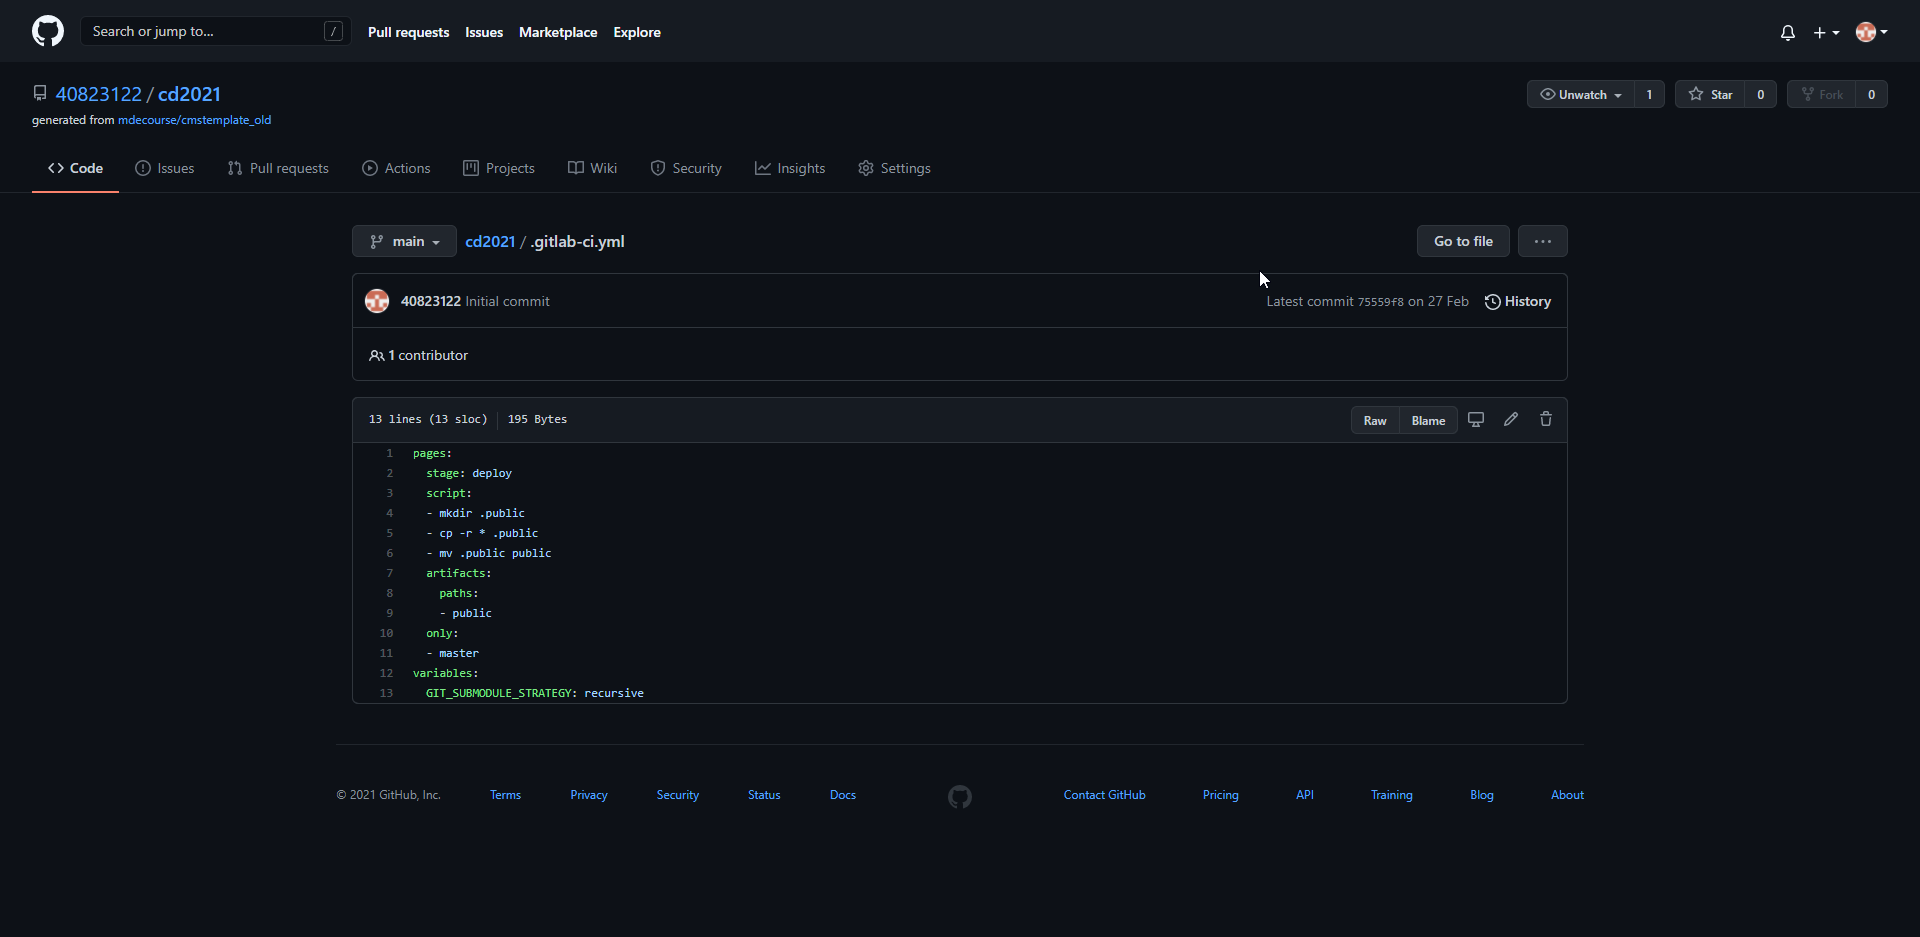1920x937 pixels.
Task: Open the Insights tab
Action: pyautogui.click(x=790, y=168)
